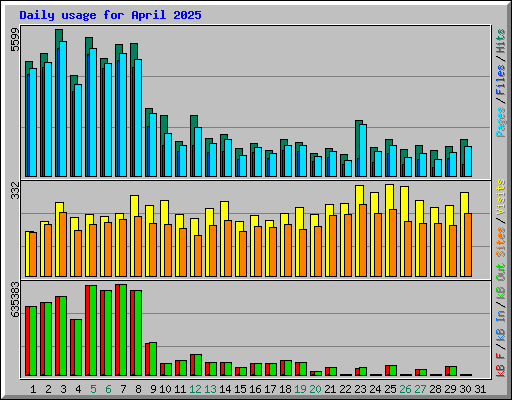Click the cyan files bar for day 3
Viewport: 512px width, 400px height.
coord(63,109)
